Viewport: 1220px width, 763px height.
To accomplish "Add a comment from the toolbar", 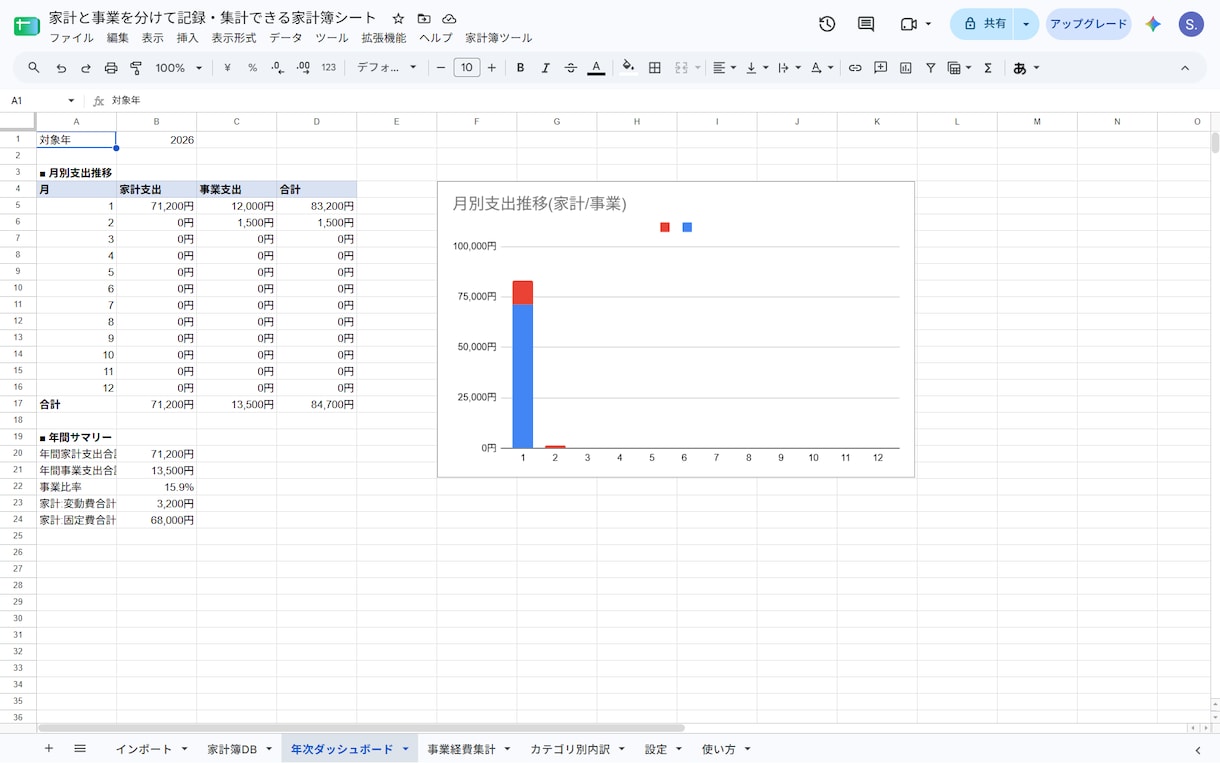I will point(881,68).
